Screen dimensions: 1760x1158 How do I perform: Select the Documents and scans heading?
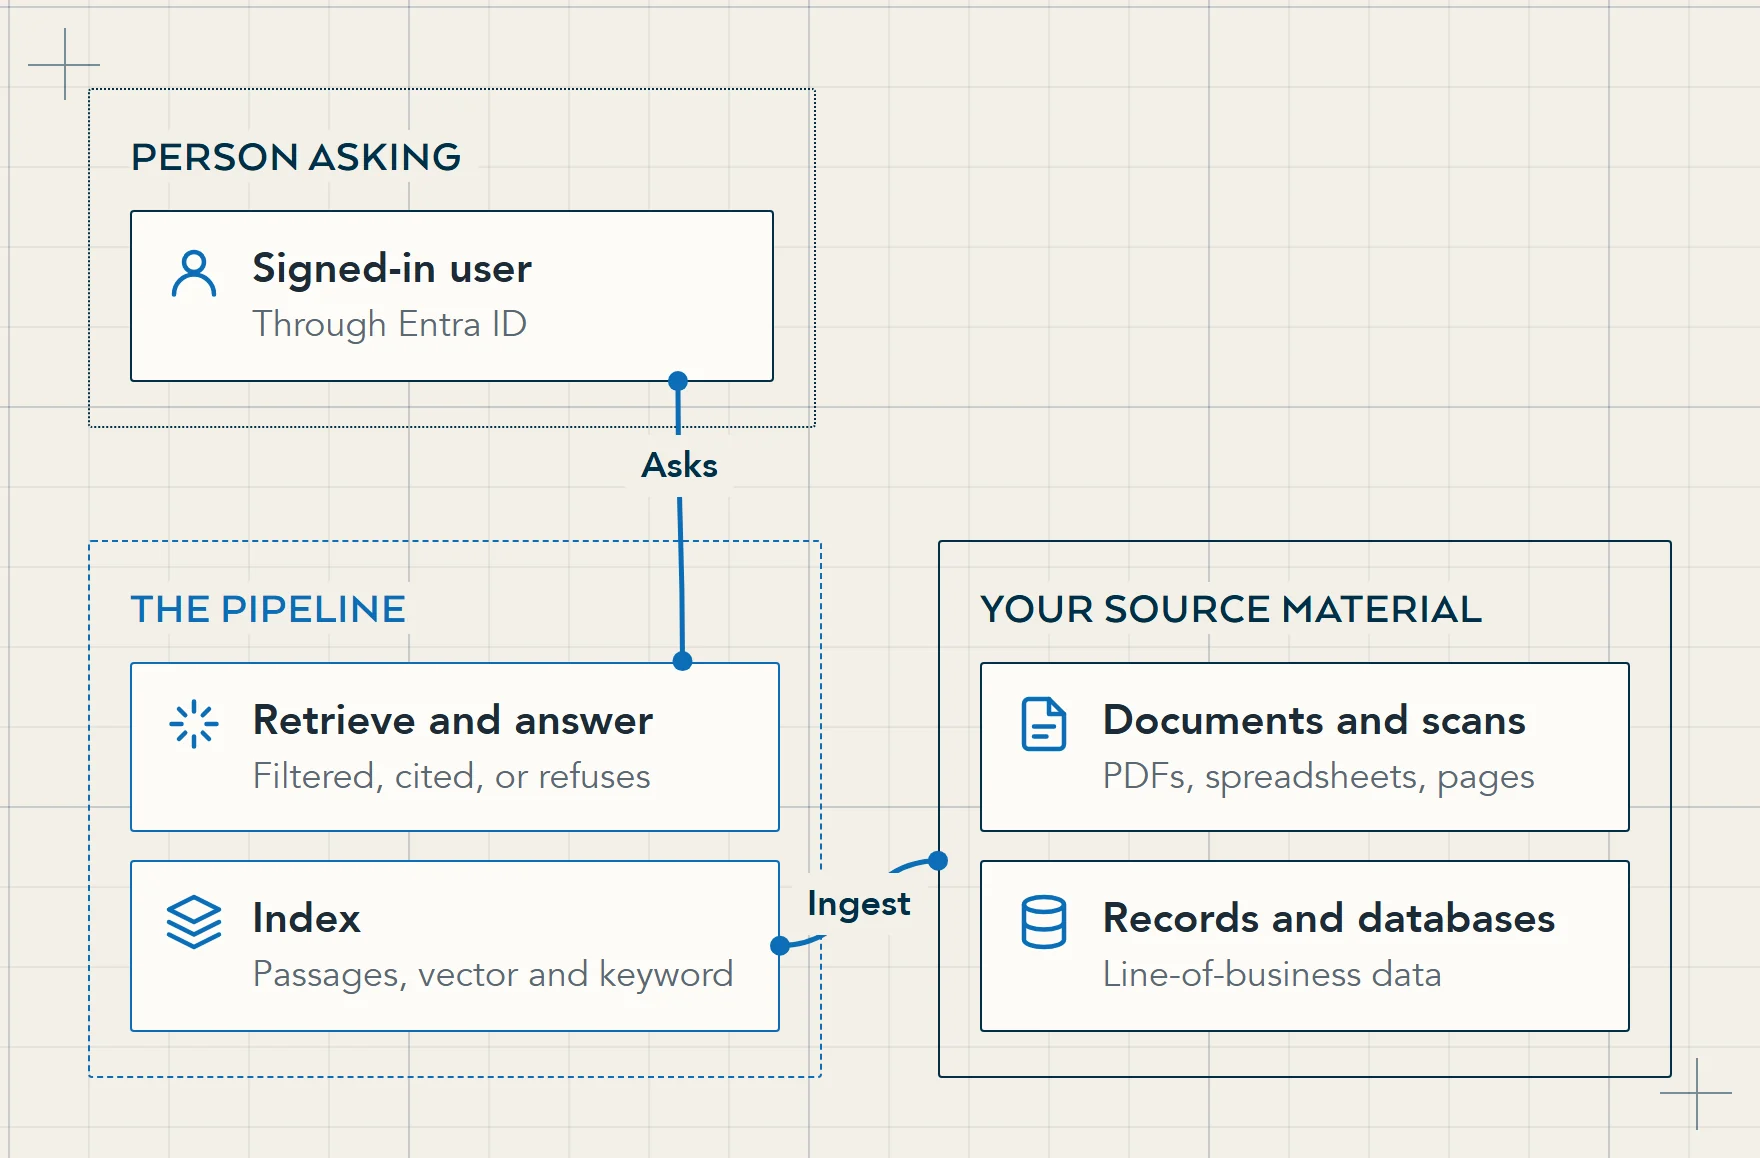[x=1314, y=720]
